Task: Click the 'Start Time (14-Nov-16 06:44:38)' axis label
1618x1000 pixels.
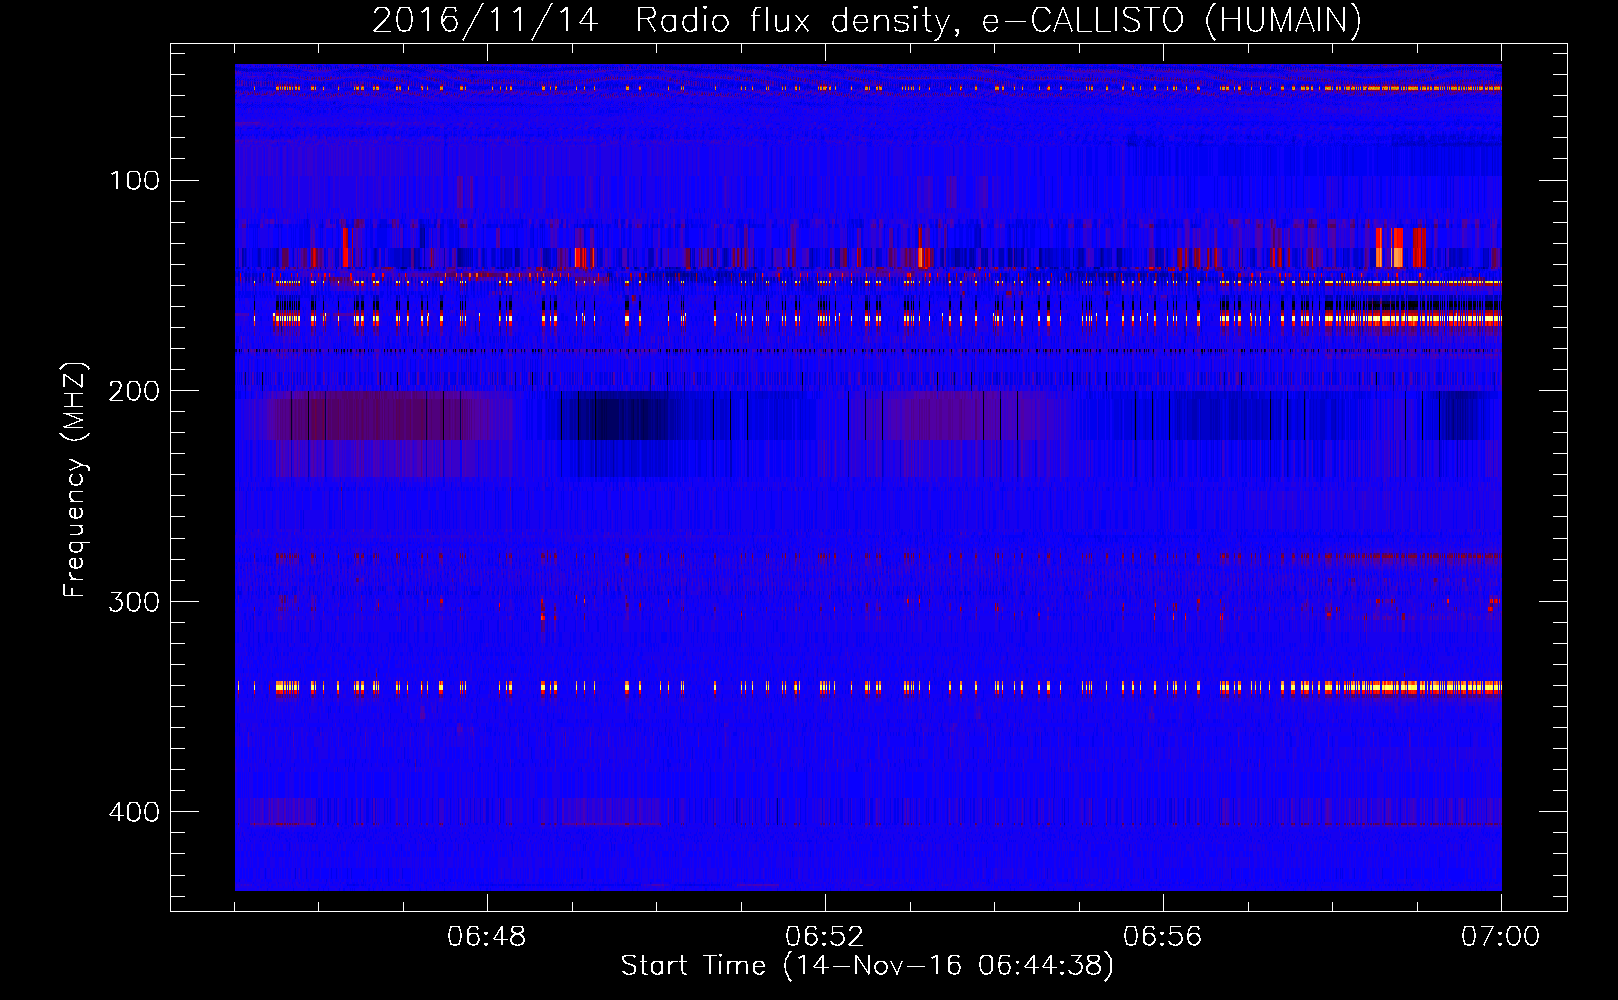Action: pos(867,966)
